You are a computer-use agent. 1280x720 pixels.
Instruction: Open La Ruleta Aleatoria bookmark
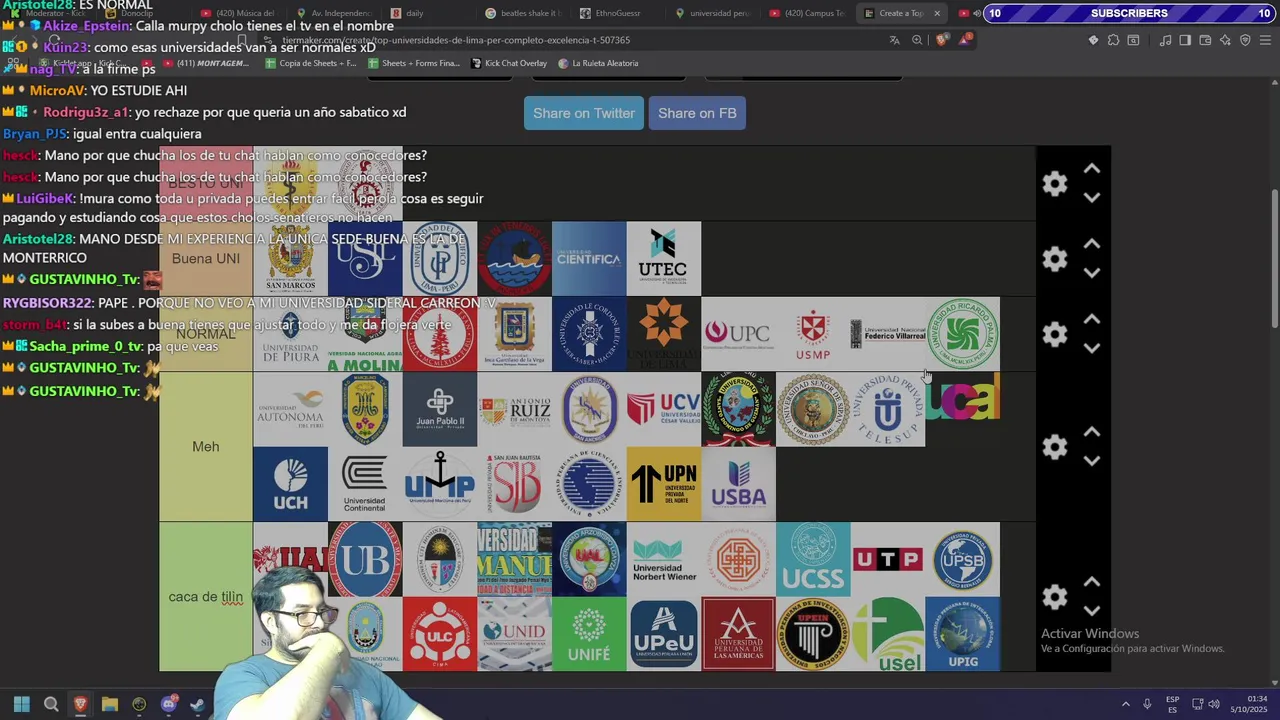[x=598, y=63]
